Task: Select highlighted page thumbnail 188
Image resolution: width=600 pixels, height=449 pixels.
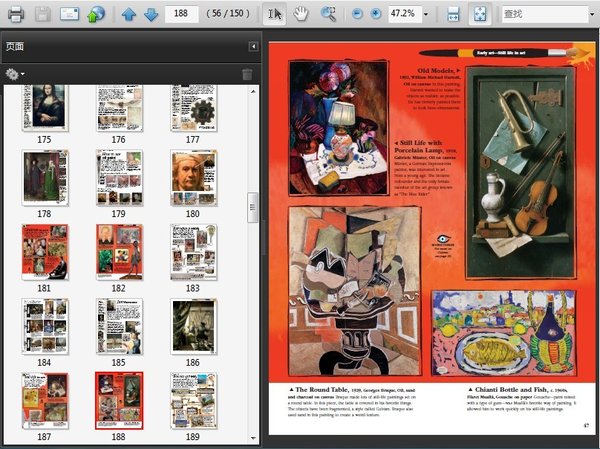Action: coord(119,401)
